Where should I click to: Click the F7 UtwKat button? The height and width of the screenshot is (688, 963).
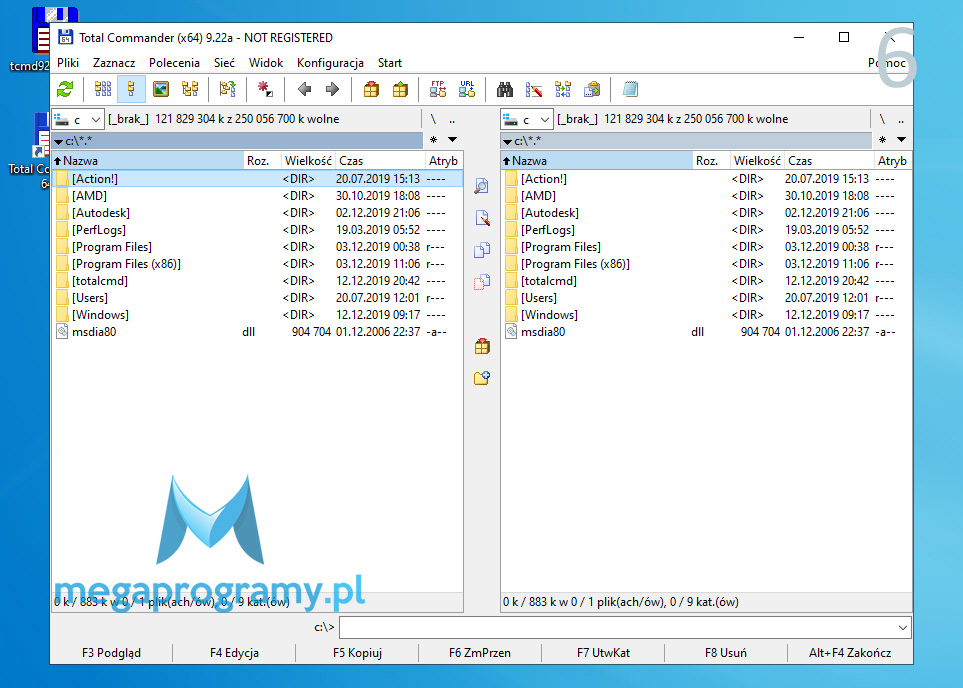click(603, 653)
